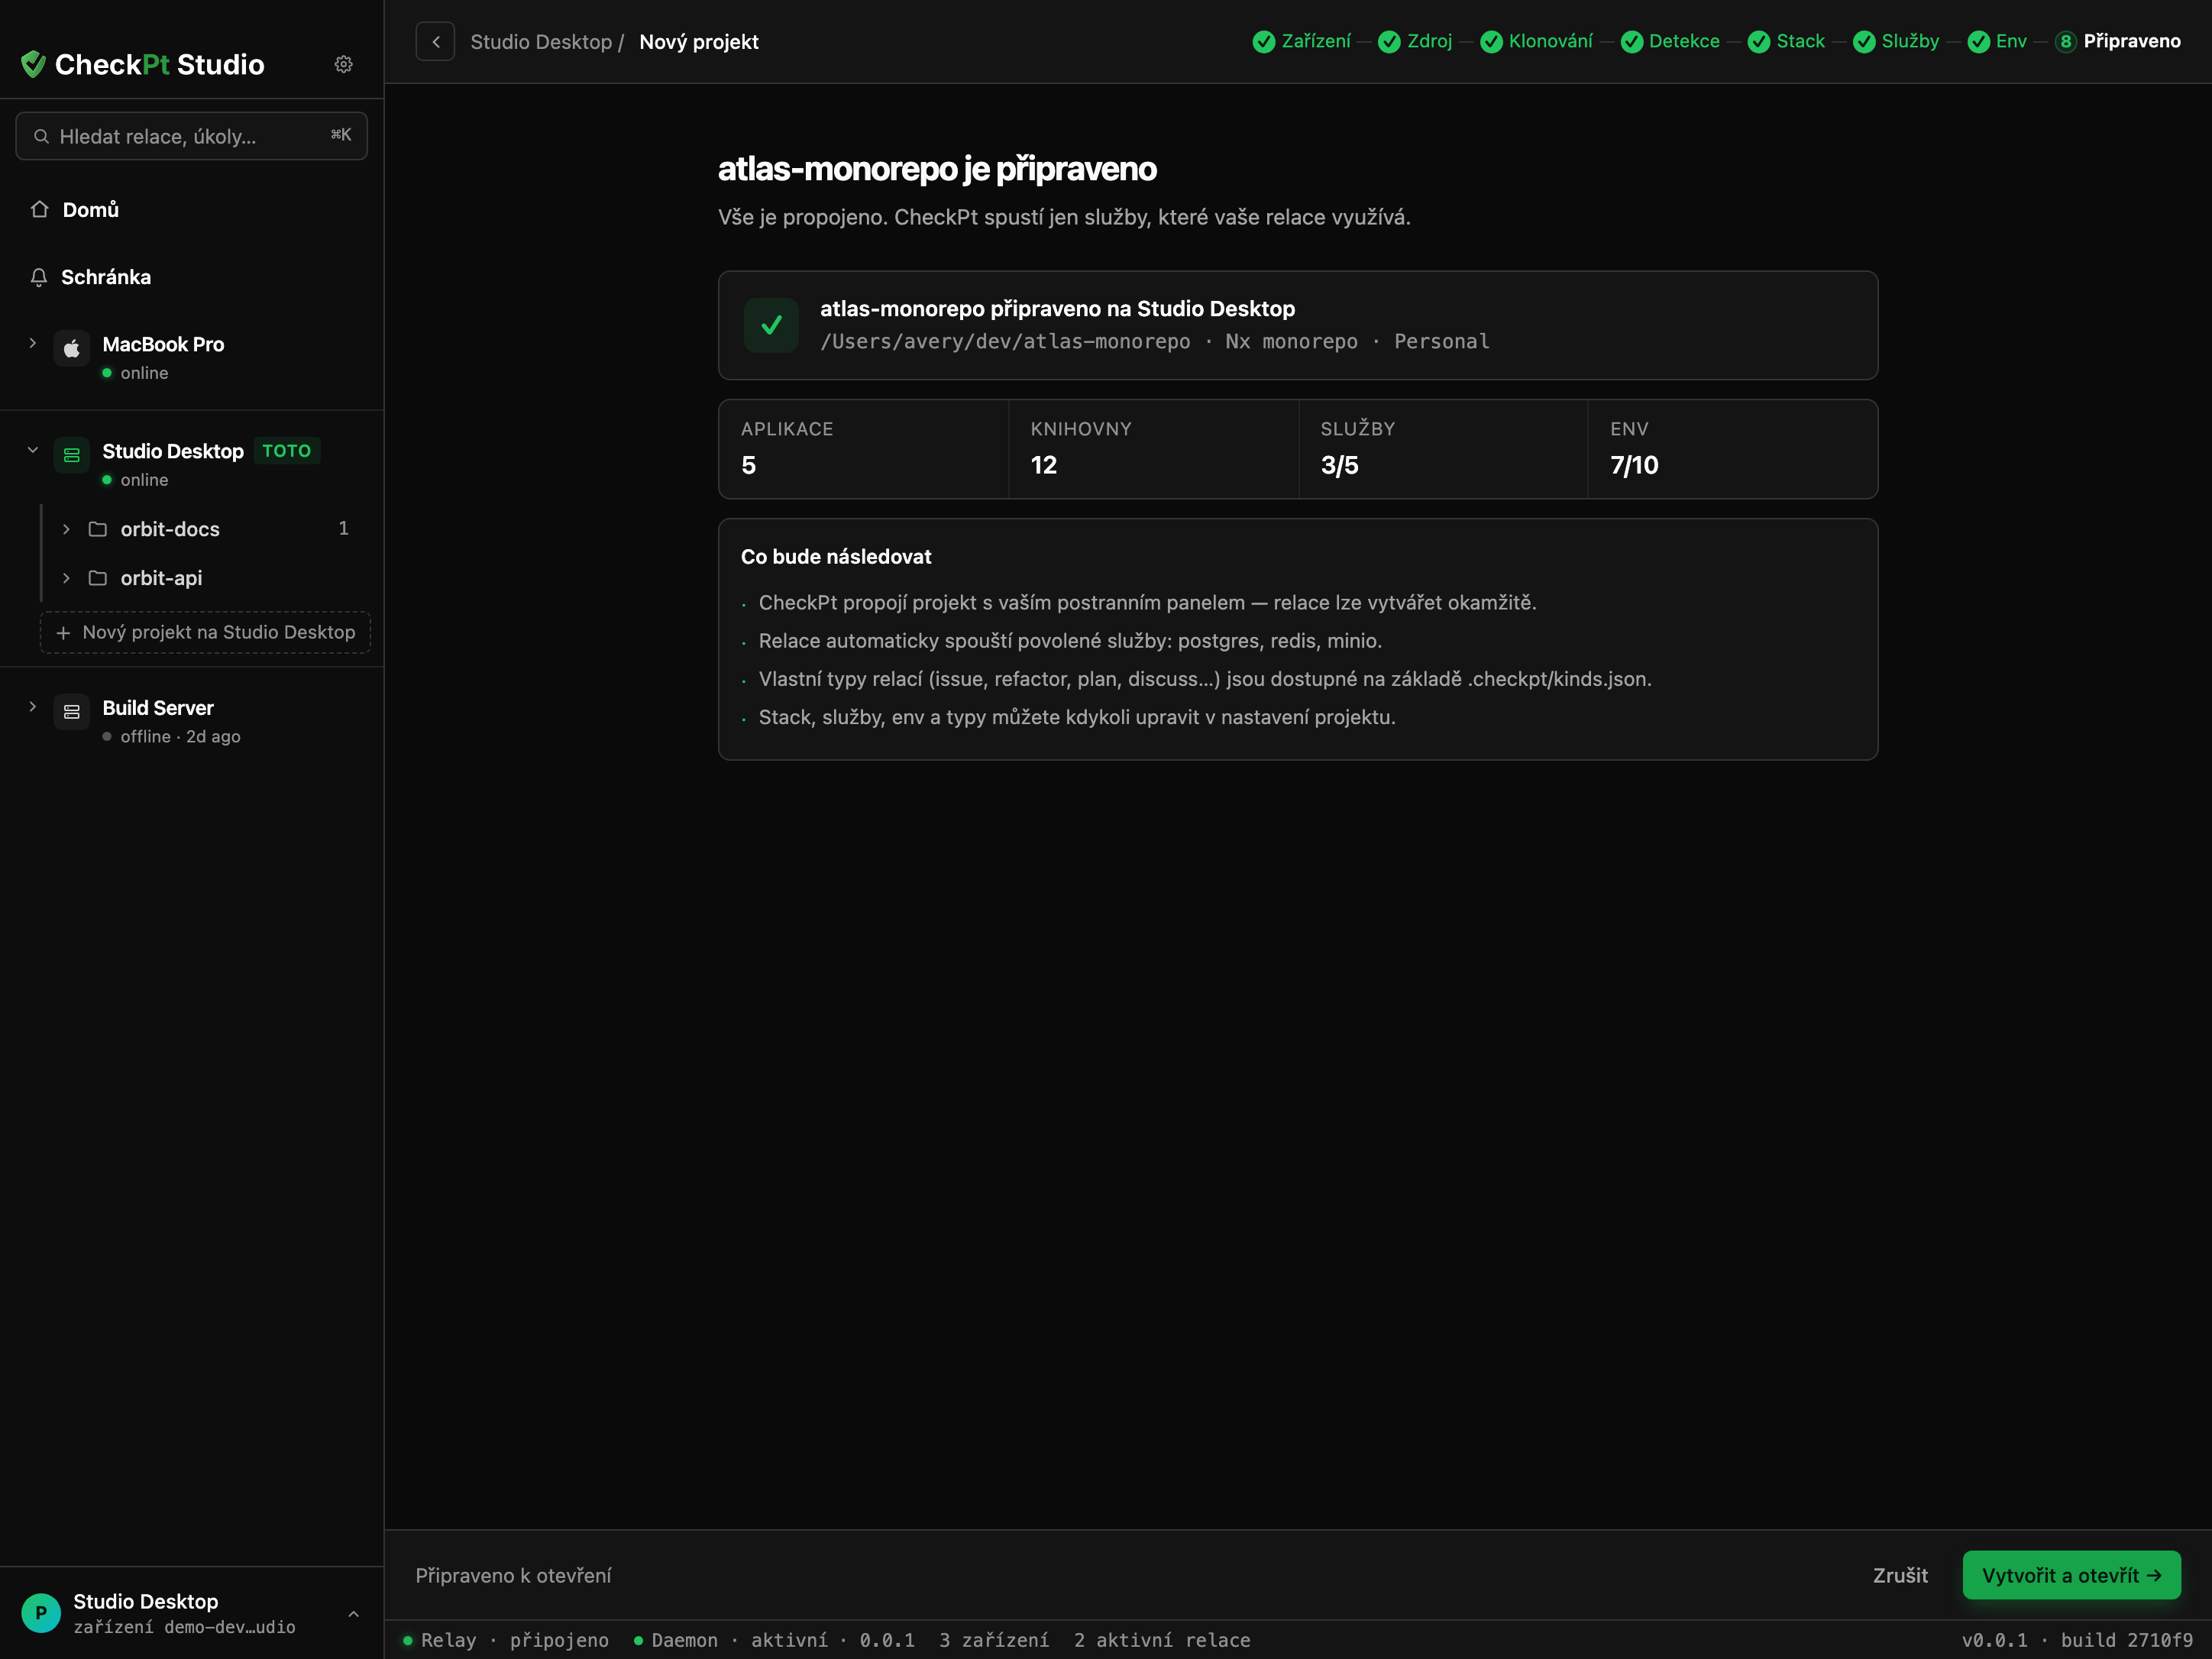Click the ENV 7/10 stat cell
The width and height of the screenshot is (2212, 1659).
(x=1732, y=449)
